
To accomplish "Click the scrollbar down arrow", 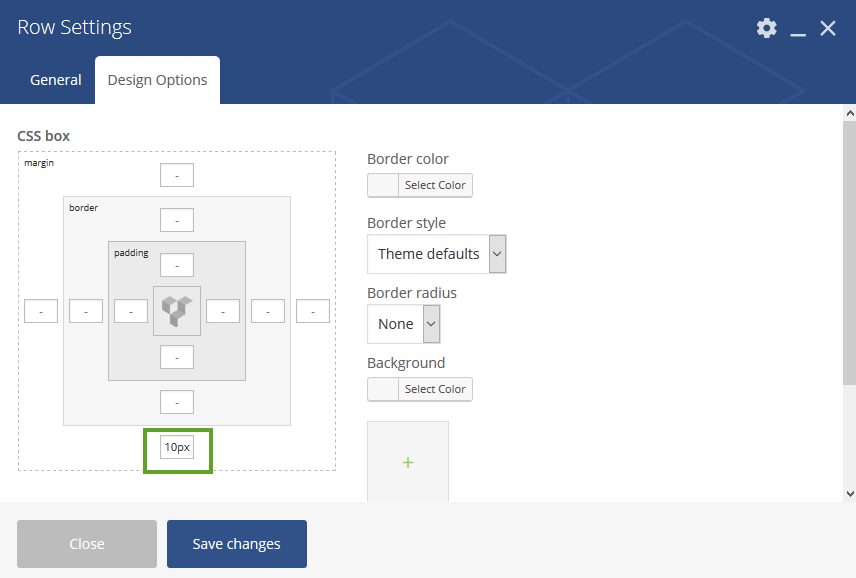I will point(850,494).
